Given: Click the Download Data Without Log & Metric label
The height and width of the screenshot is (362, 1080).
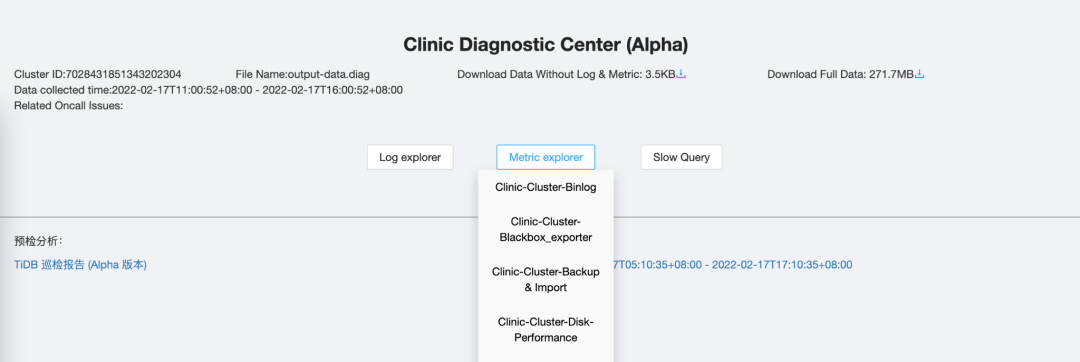Looking at the screenshot, I should [x=550, y=74].
